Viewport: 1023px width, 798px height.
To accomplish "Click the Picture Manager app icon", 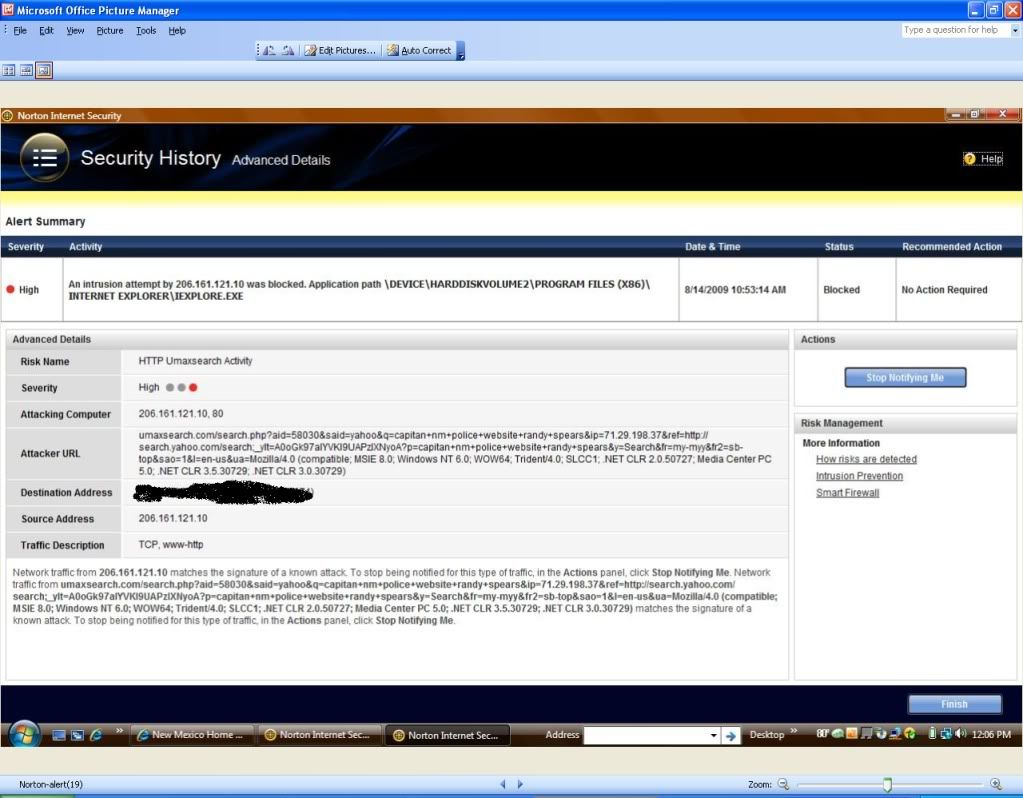I will [x=8, y=10].
